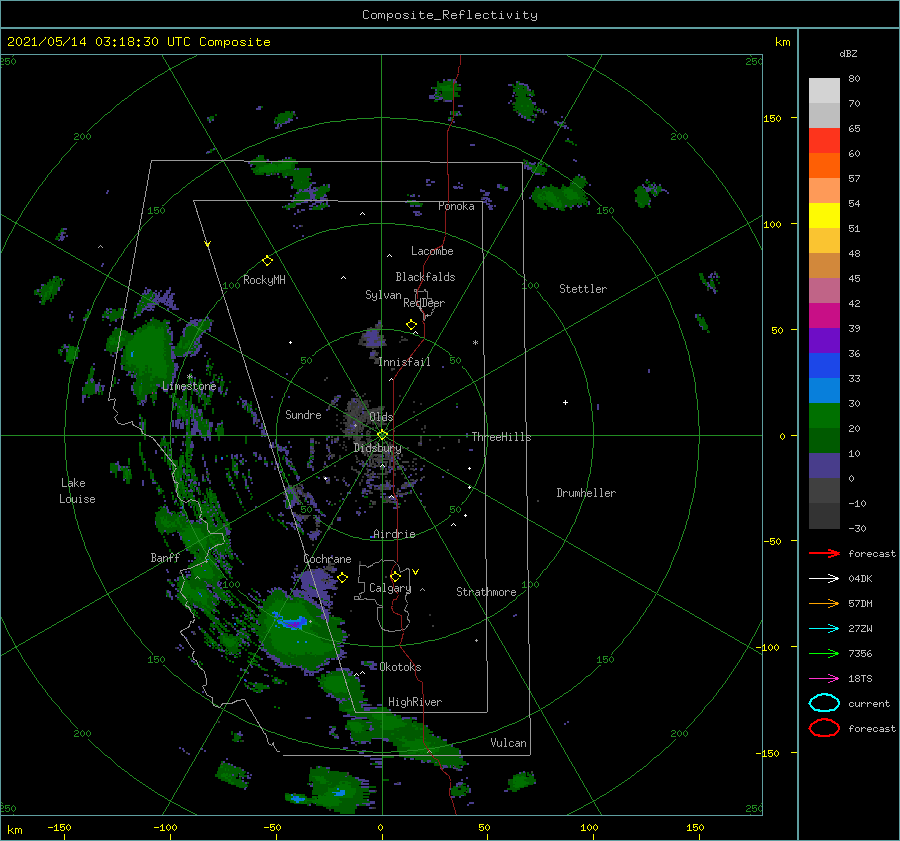
Task: Click the Banff town label
Action: point(165,557)
